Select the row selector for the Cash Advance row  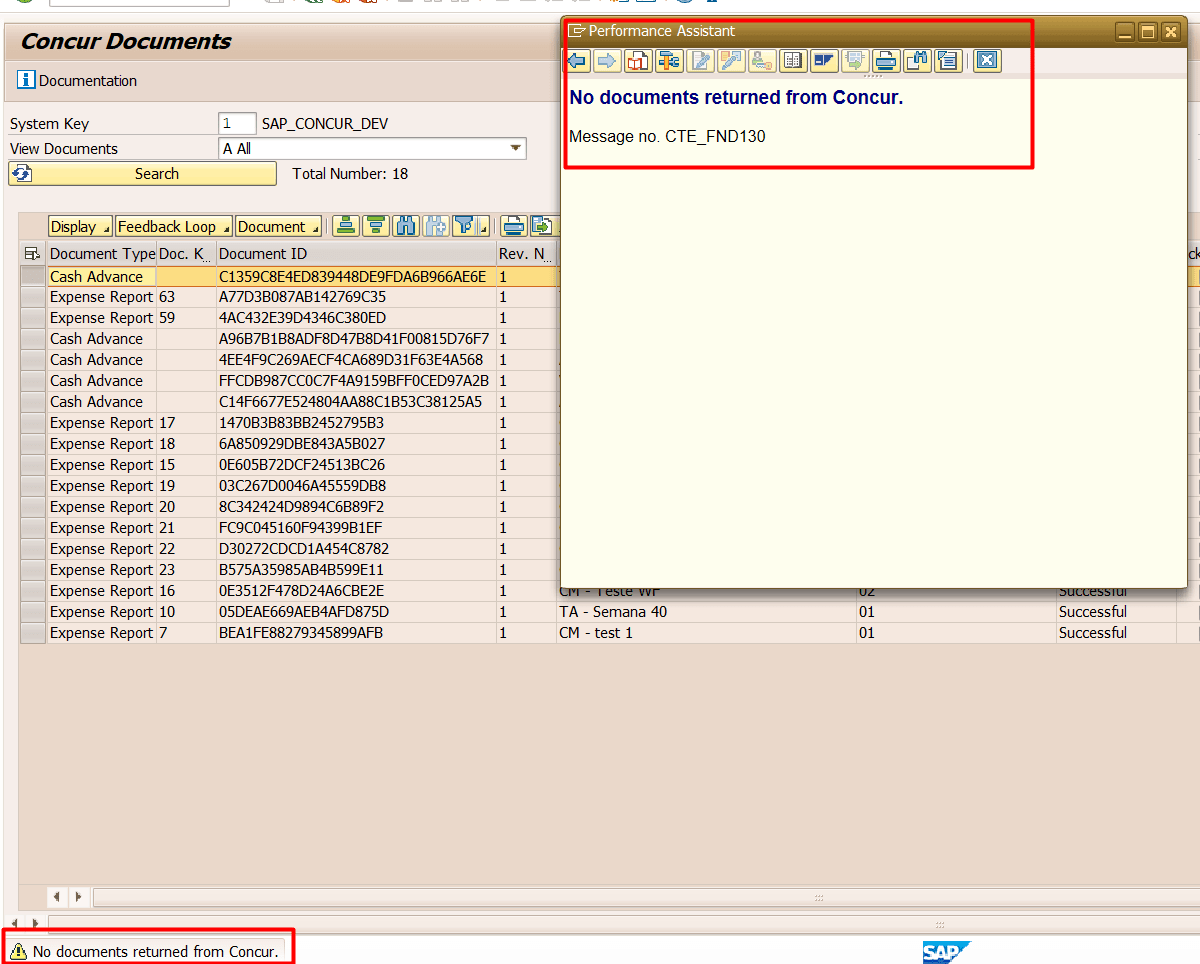click(33, 276)
